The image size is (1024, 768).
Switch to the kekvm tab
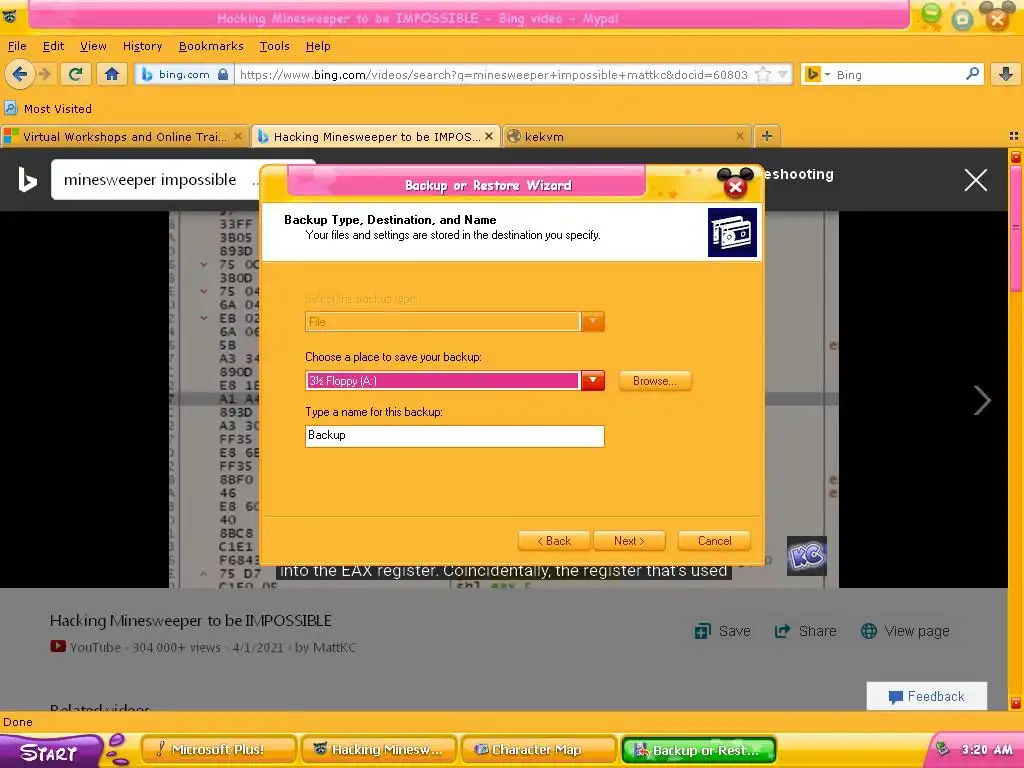coord(627,136)
